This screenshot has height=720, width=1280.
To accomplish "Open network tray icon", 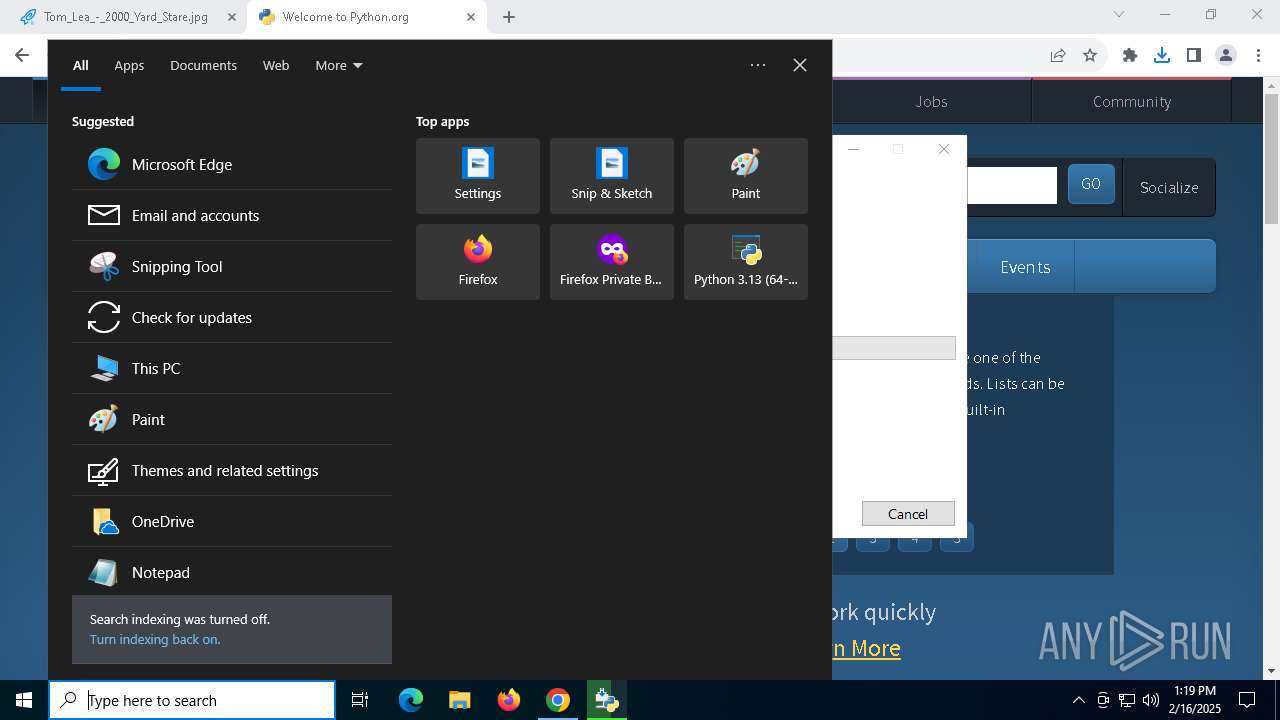I will pos(1127,700).
